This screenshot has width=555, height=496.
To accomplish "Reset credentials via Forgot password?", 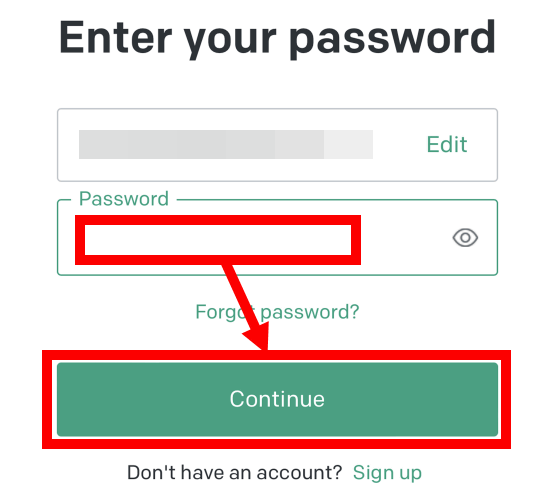I will (278, 312).
